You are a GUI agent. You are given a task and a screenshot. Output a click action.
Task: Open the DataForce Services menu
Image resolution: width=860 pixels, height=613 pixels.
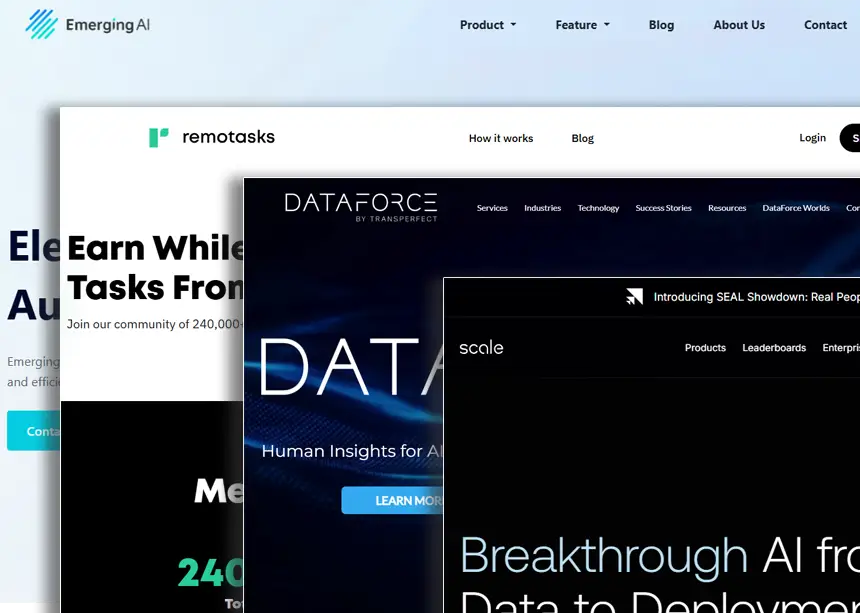(492, 208)
